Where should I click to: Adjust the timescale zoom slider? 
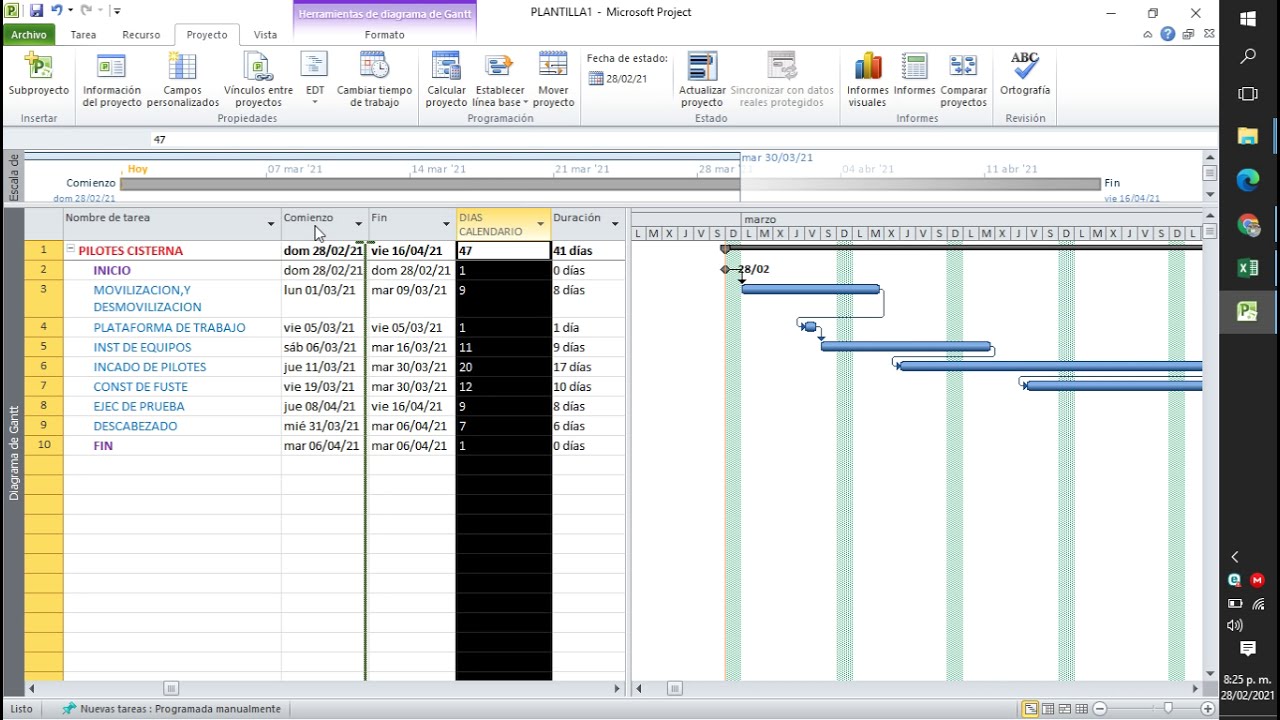[x=1167, y=709]
